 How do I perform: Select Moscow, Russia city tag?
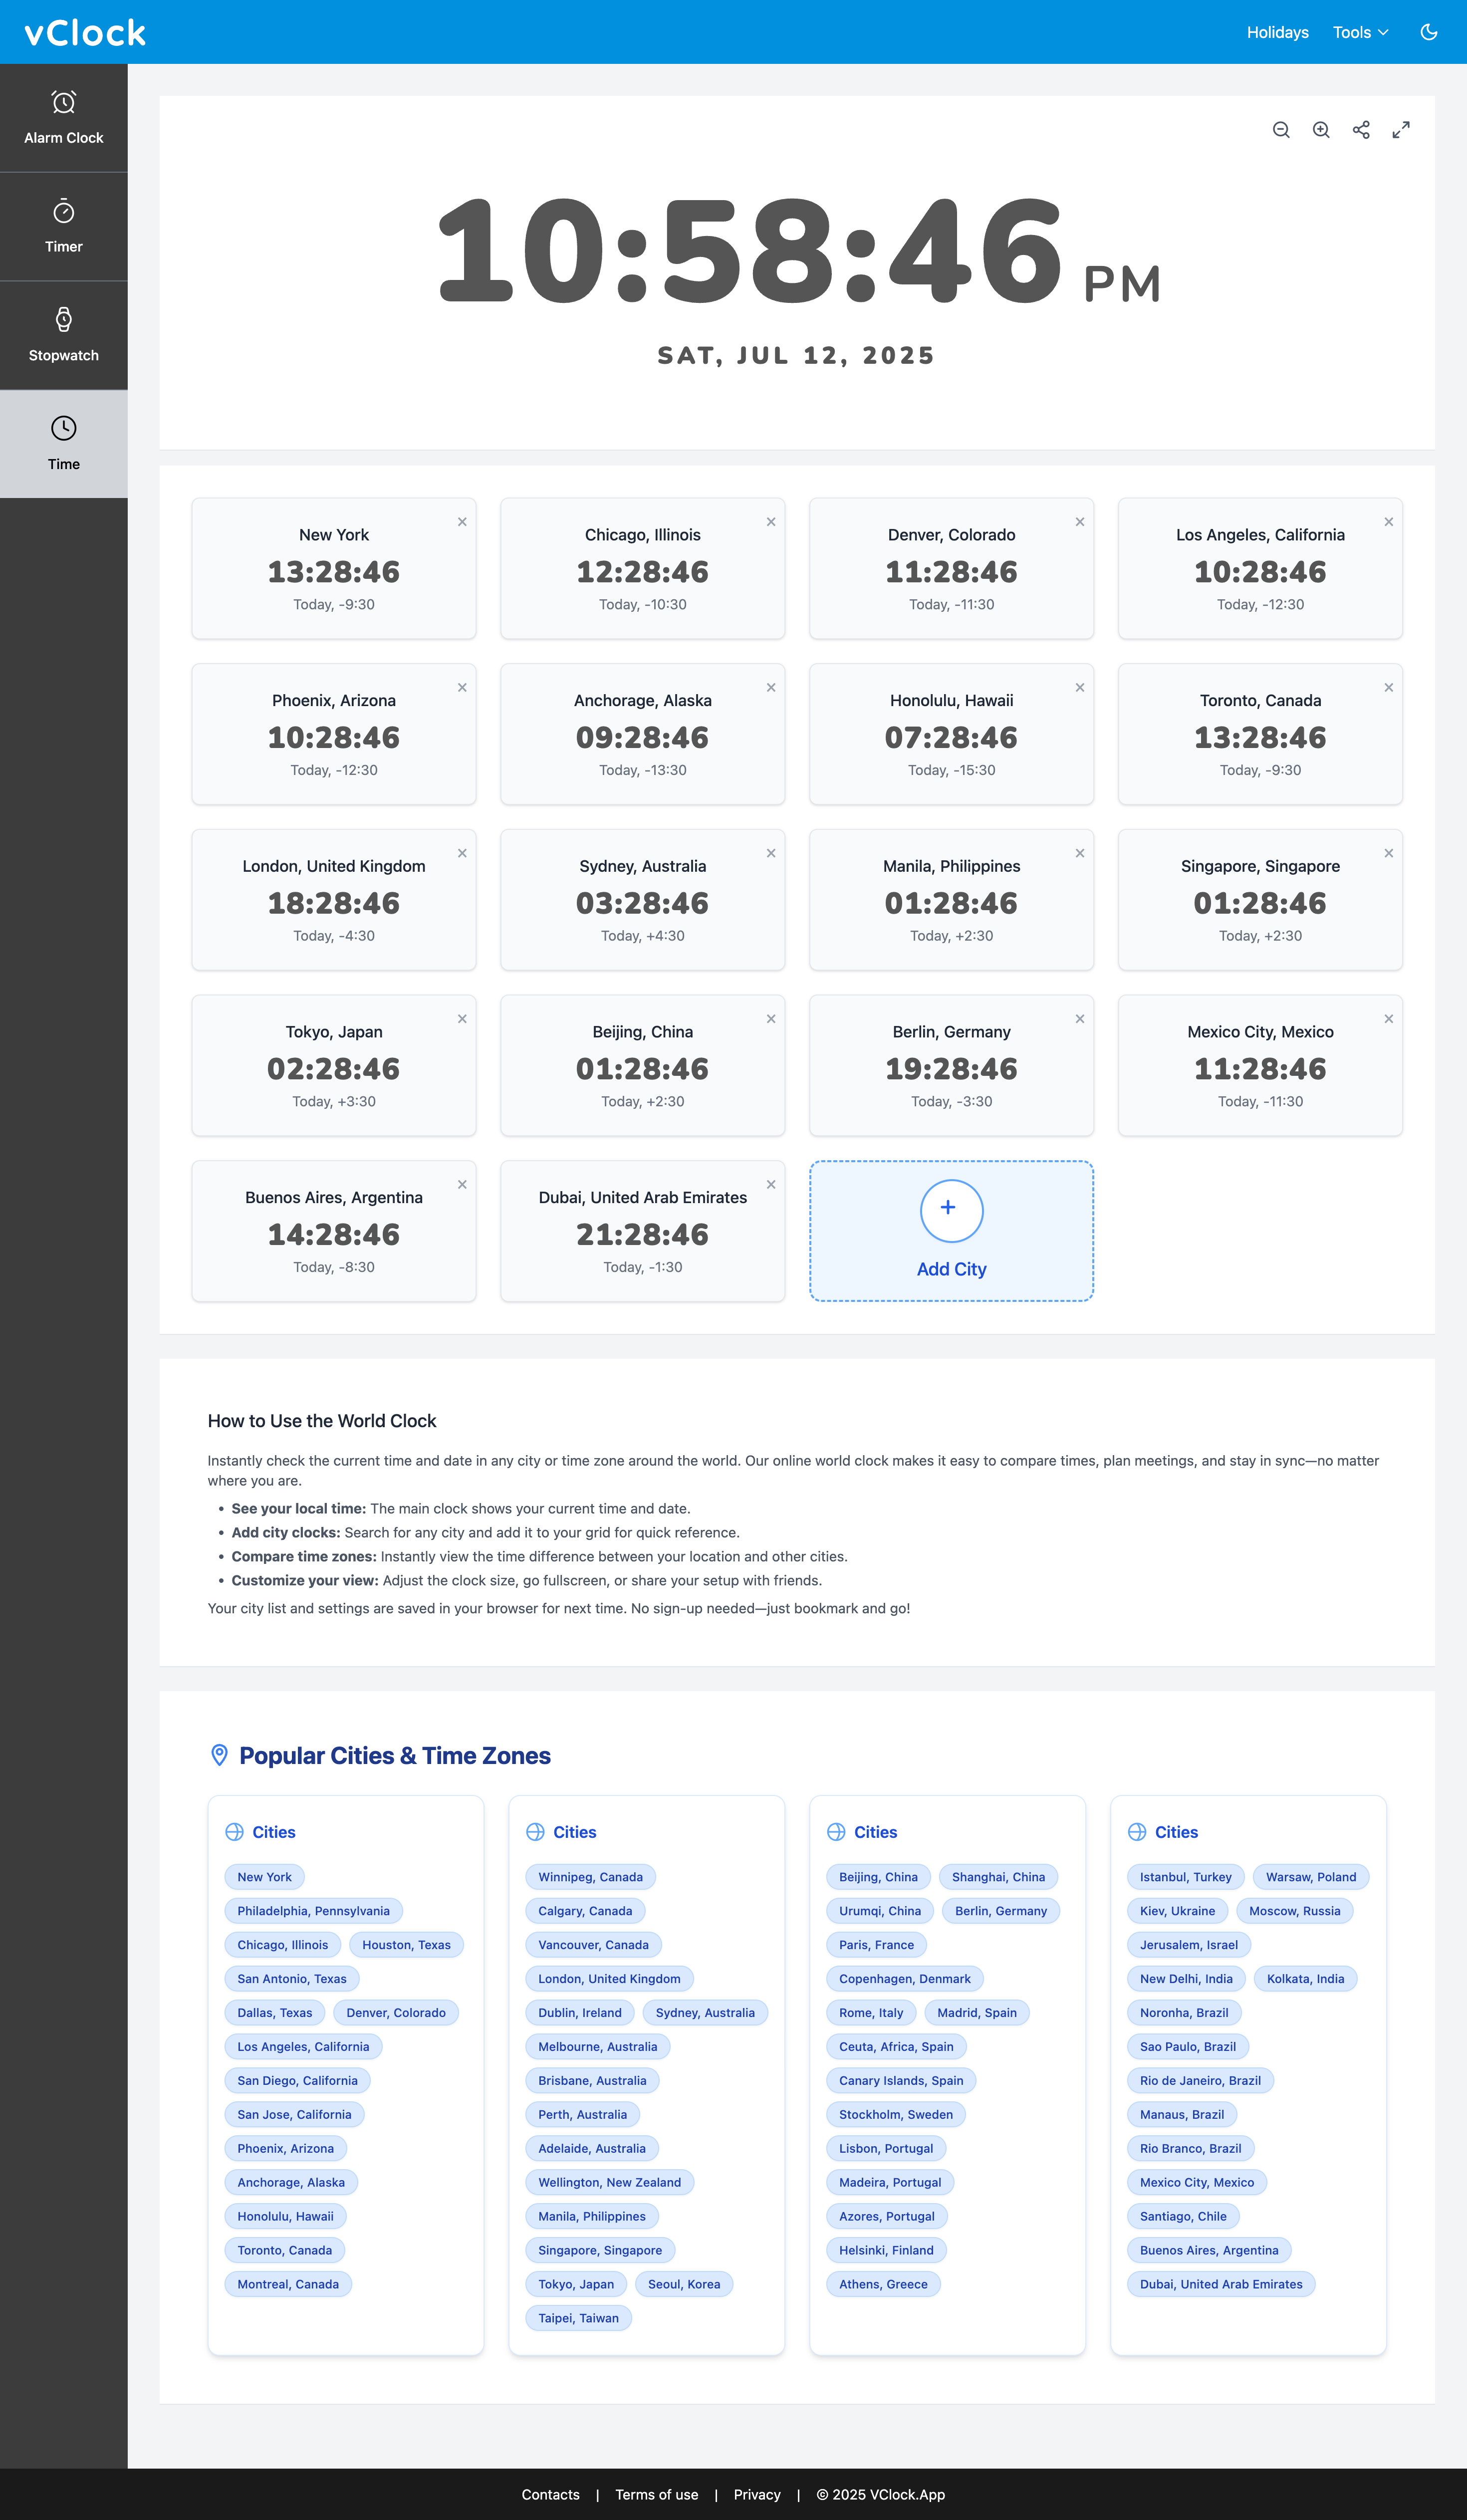point(1294,1911)
